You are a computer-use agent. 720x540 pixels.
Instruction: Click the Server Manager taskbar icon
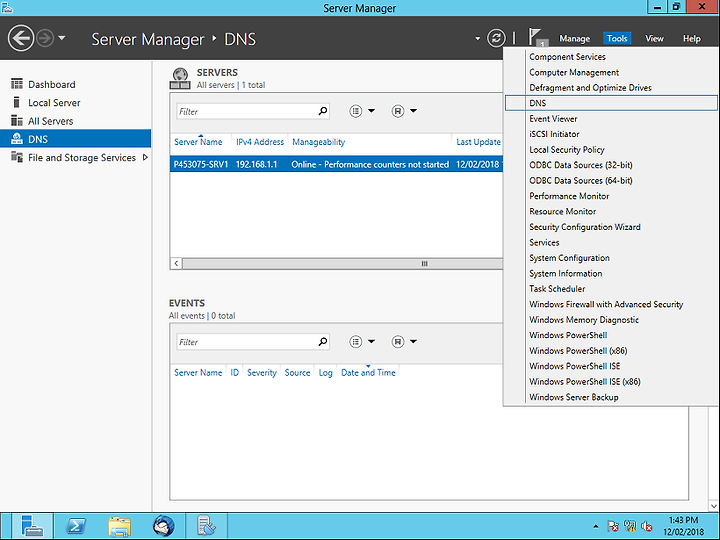pos(32,526)
